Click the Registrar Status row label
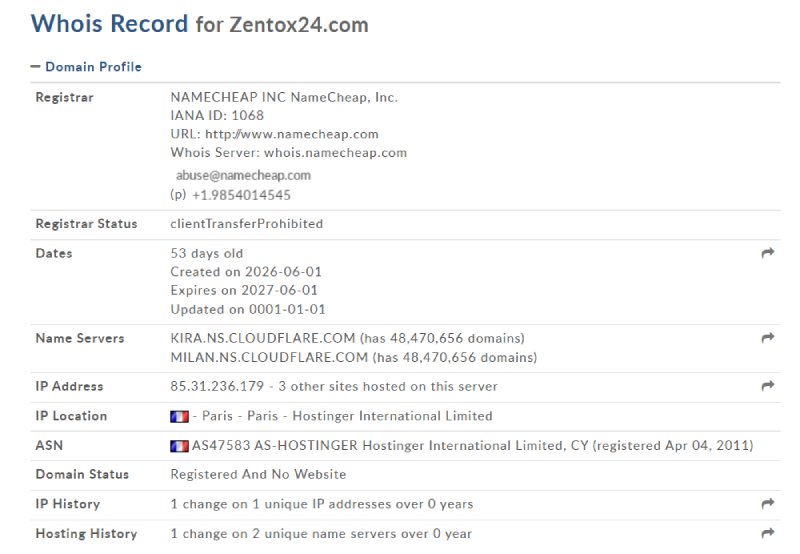 86,223
